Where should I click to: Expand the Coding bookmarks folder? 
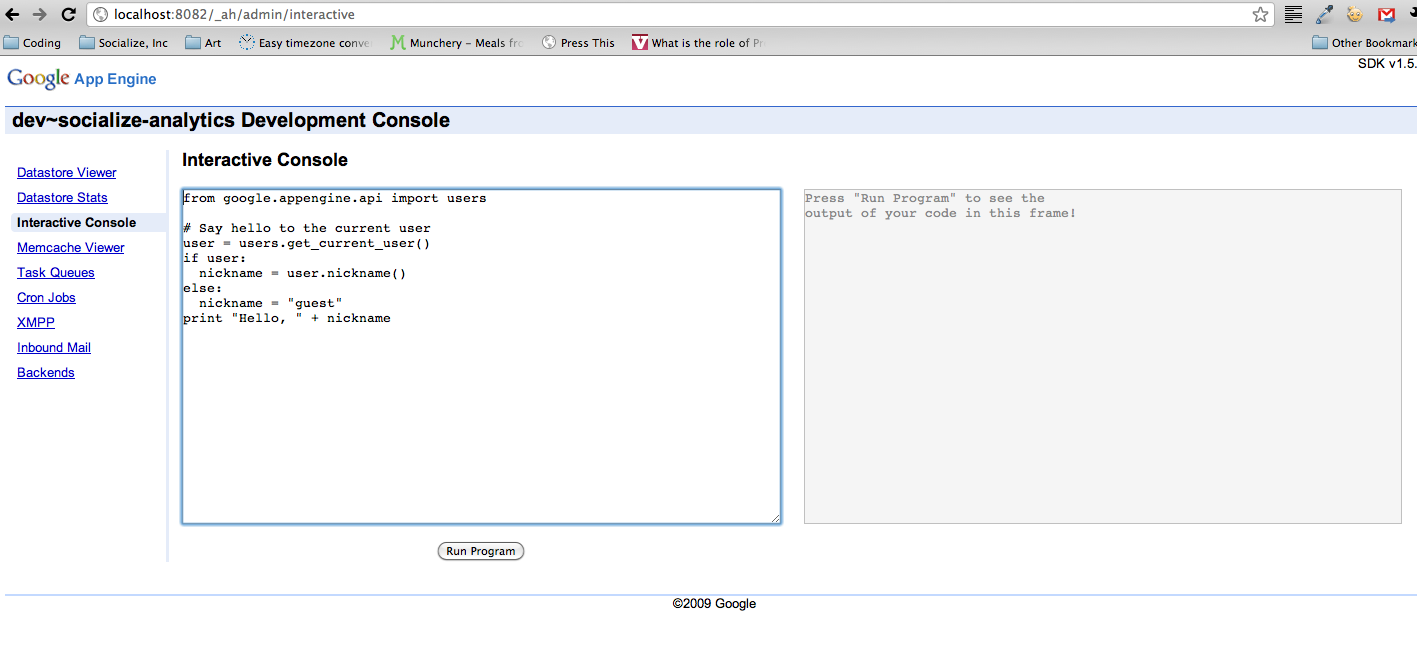[x=32, y=43]
